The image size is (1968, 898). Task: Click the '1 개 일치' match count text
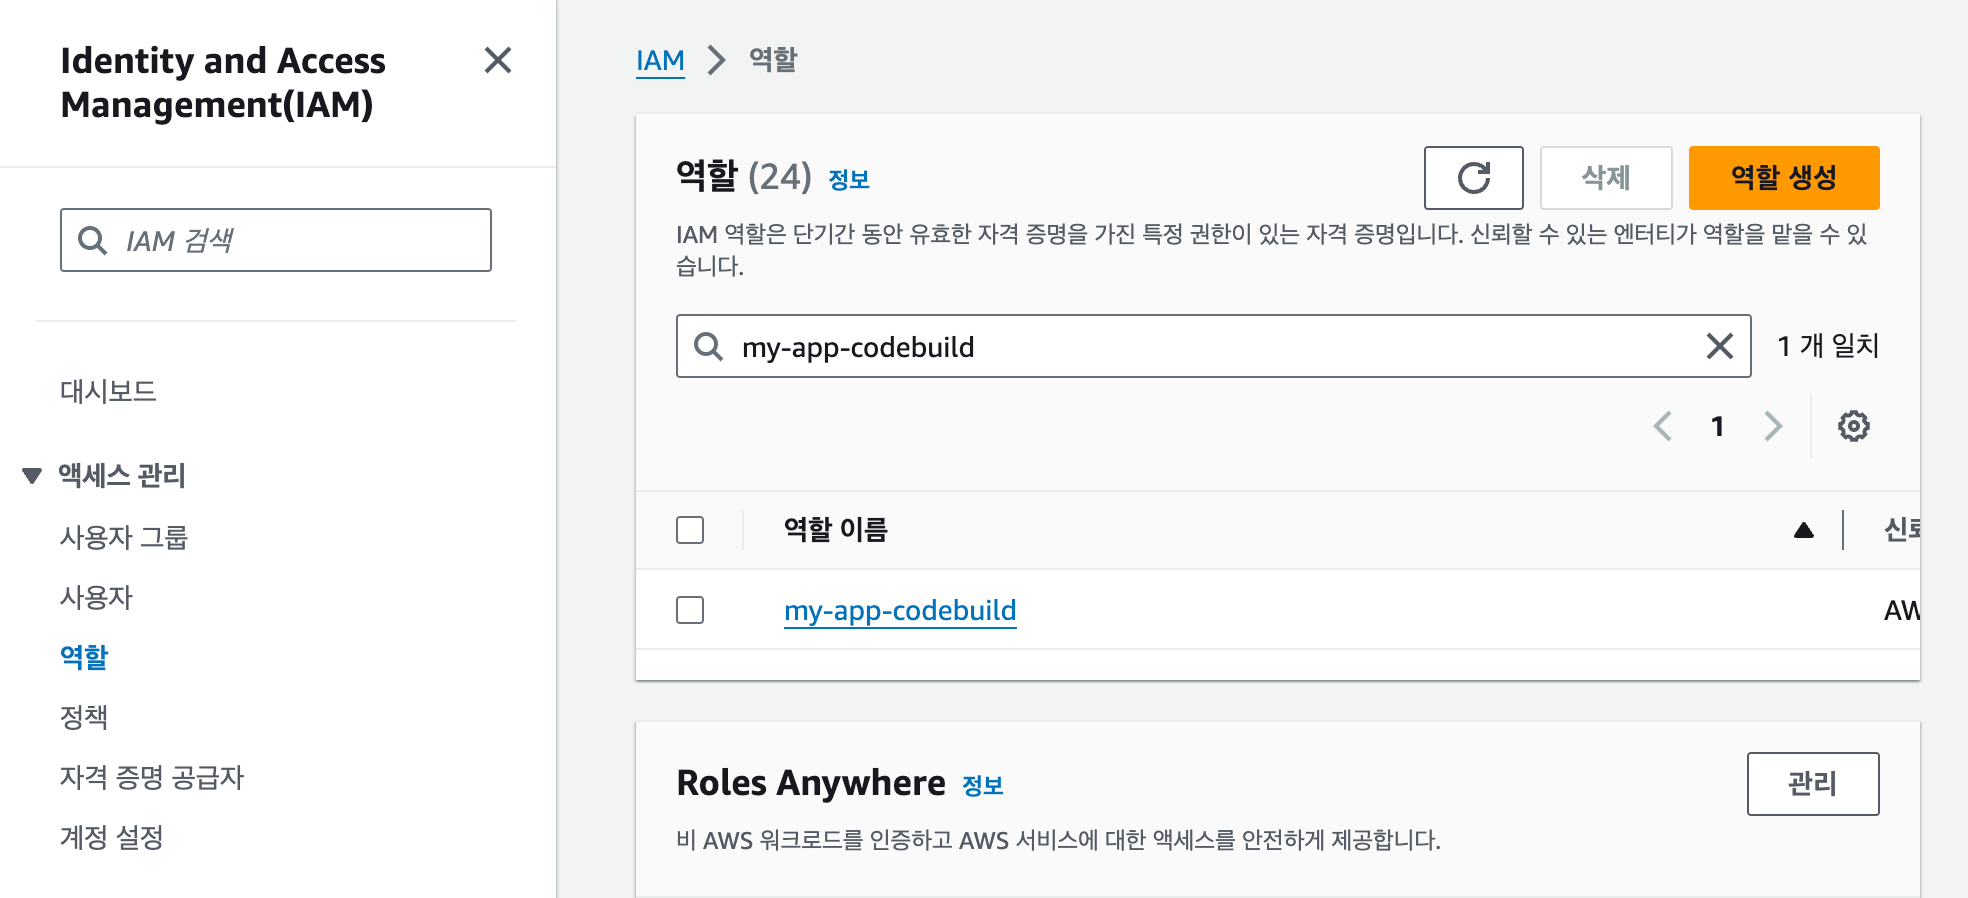click(1828, 346)
